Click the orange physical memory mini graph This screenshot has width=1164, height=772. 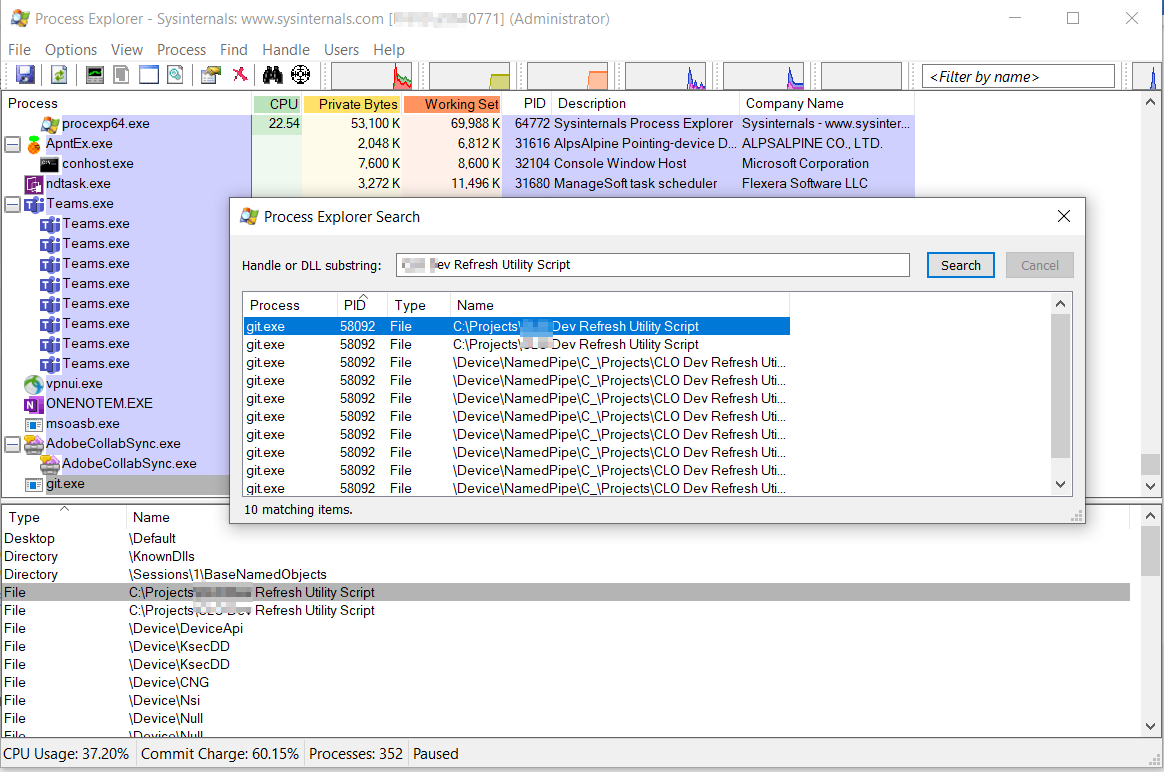[567, 76]
